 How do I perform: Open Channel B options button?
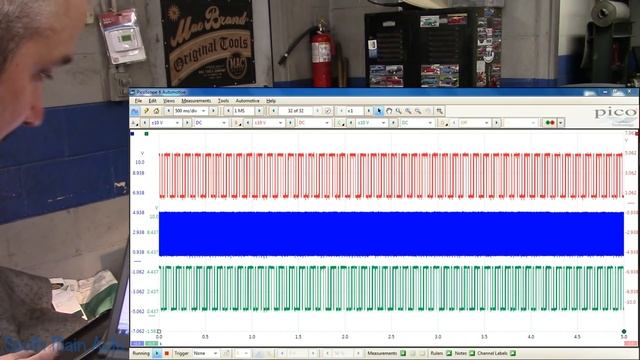[237, 123]
